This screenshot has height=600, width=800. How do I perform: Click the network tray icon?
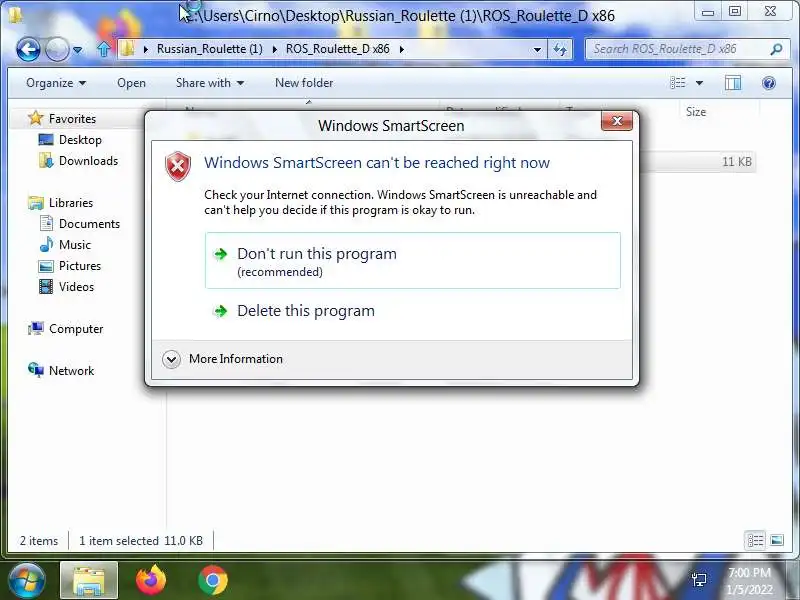699,580
